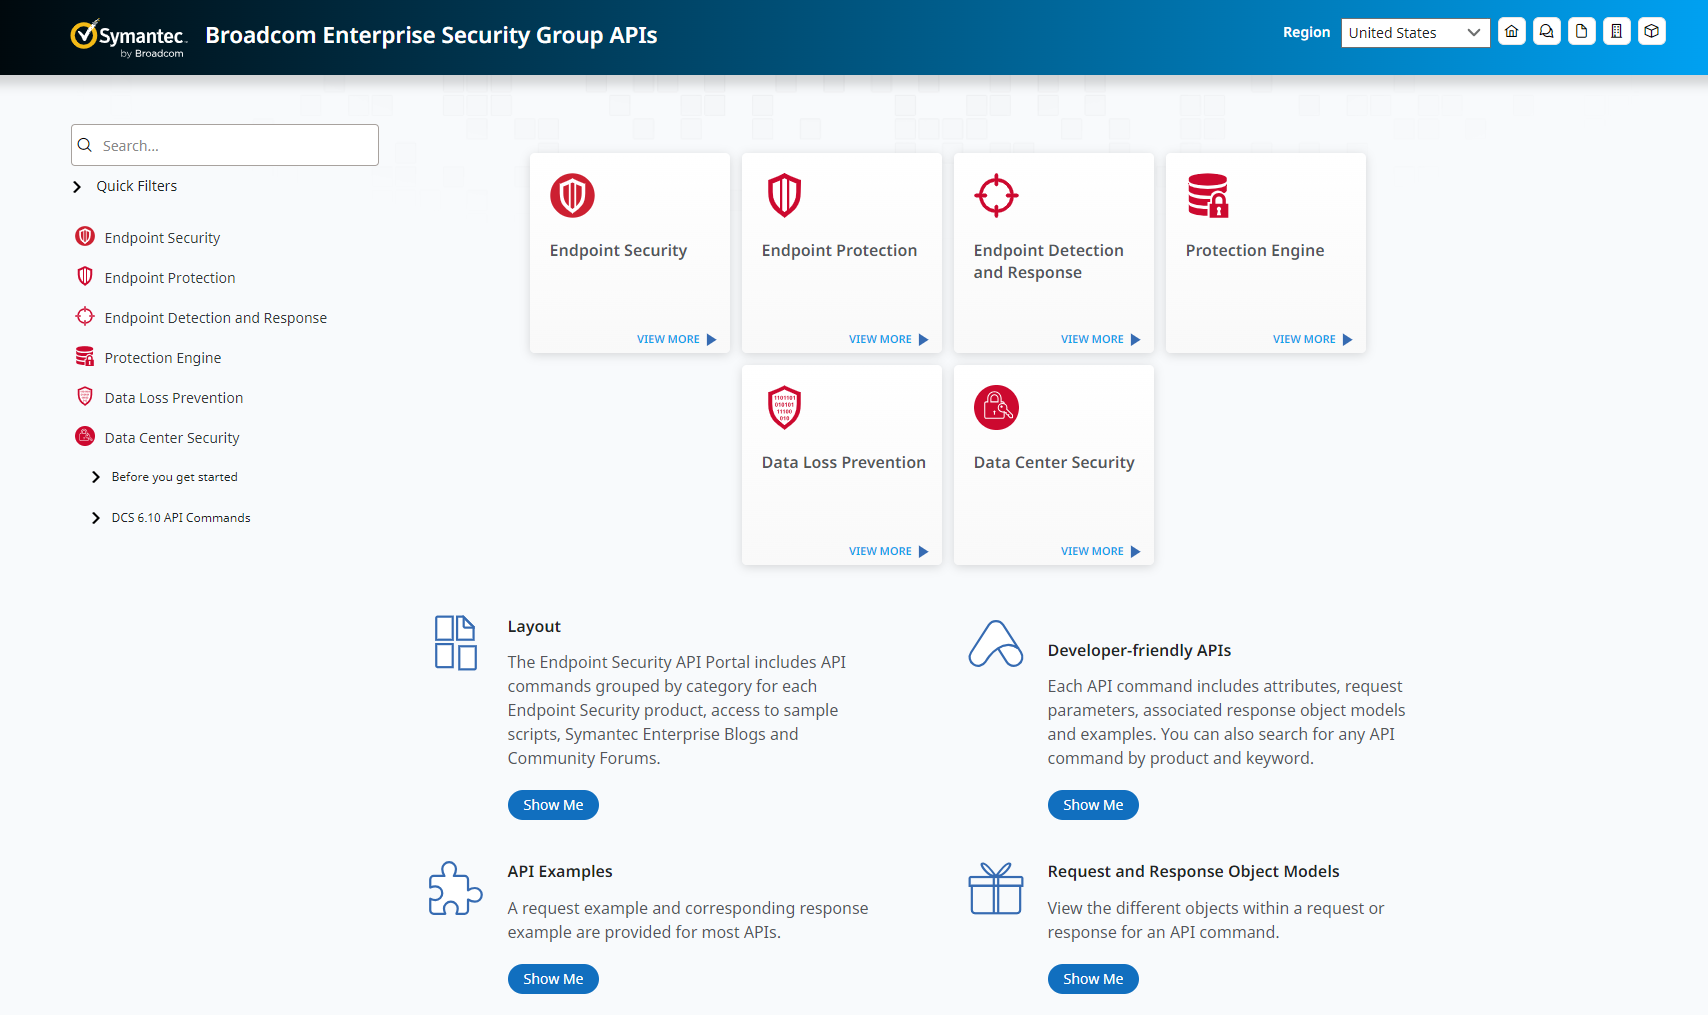Click Show Me under Layout
Viewport: 1708px width, 1015px height.
(x=553, y=805)
